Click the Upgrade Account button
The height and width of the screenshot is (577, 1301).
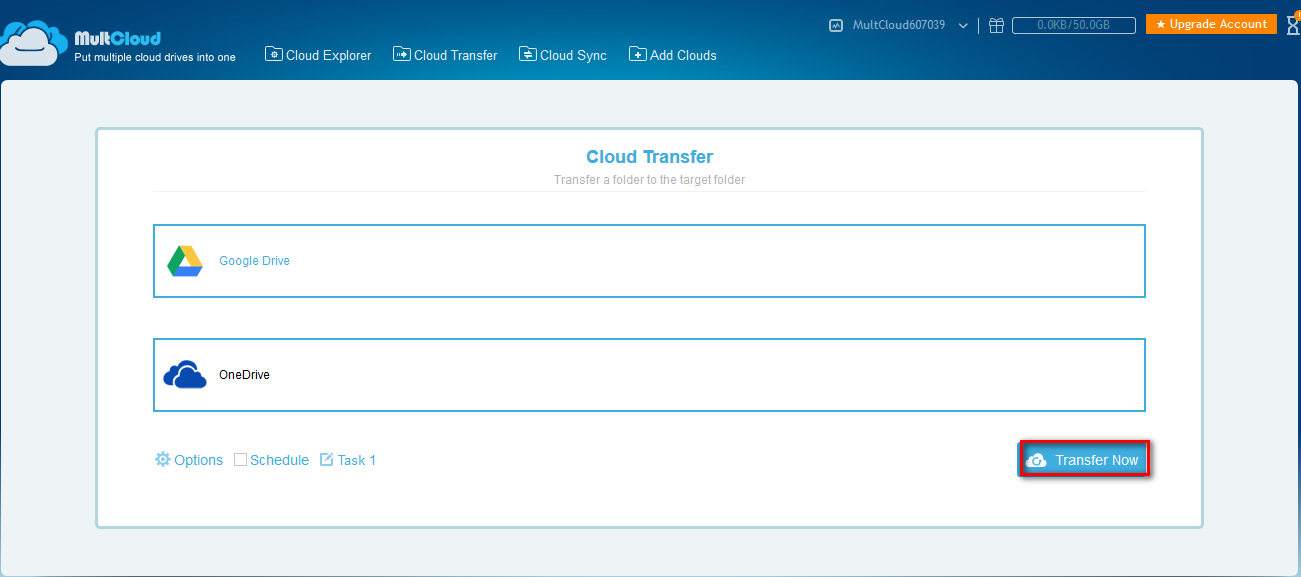tap(1211, 24)
